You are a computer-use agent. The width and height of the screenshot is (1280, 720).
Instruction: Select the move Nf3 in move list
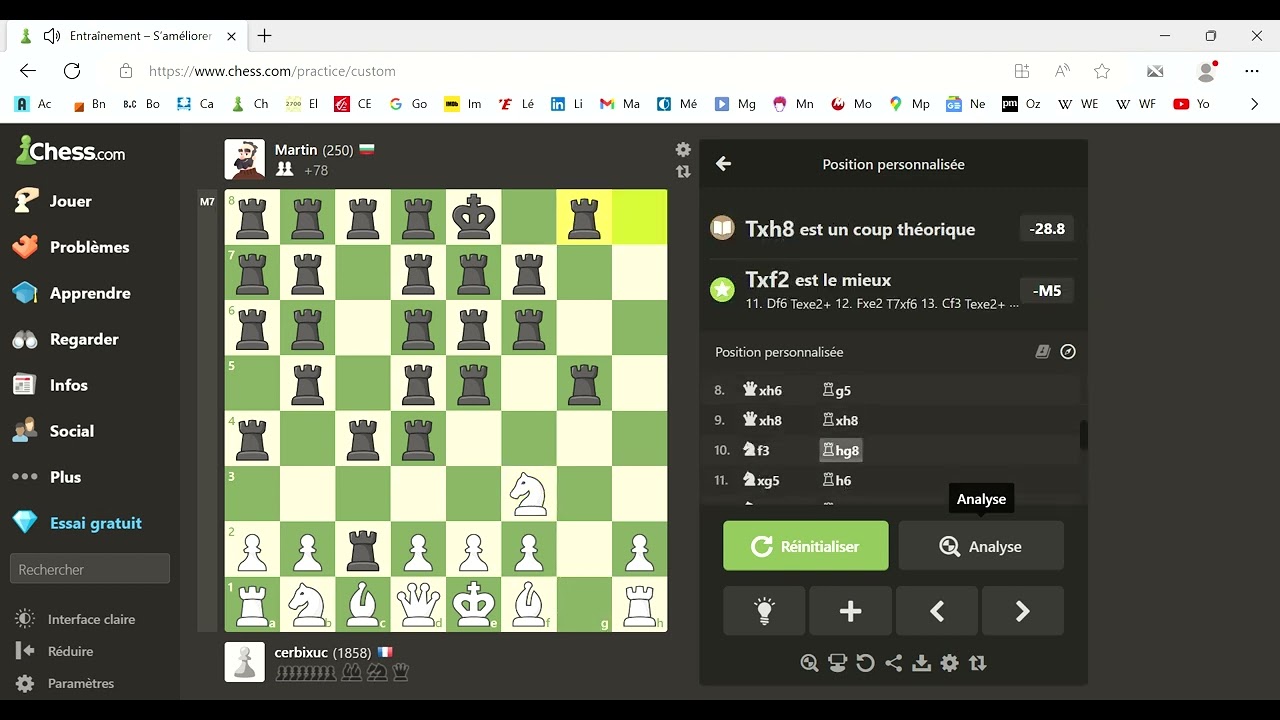pos(756,451)
